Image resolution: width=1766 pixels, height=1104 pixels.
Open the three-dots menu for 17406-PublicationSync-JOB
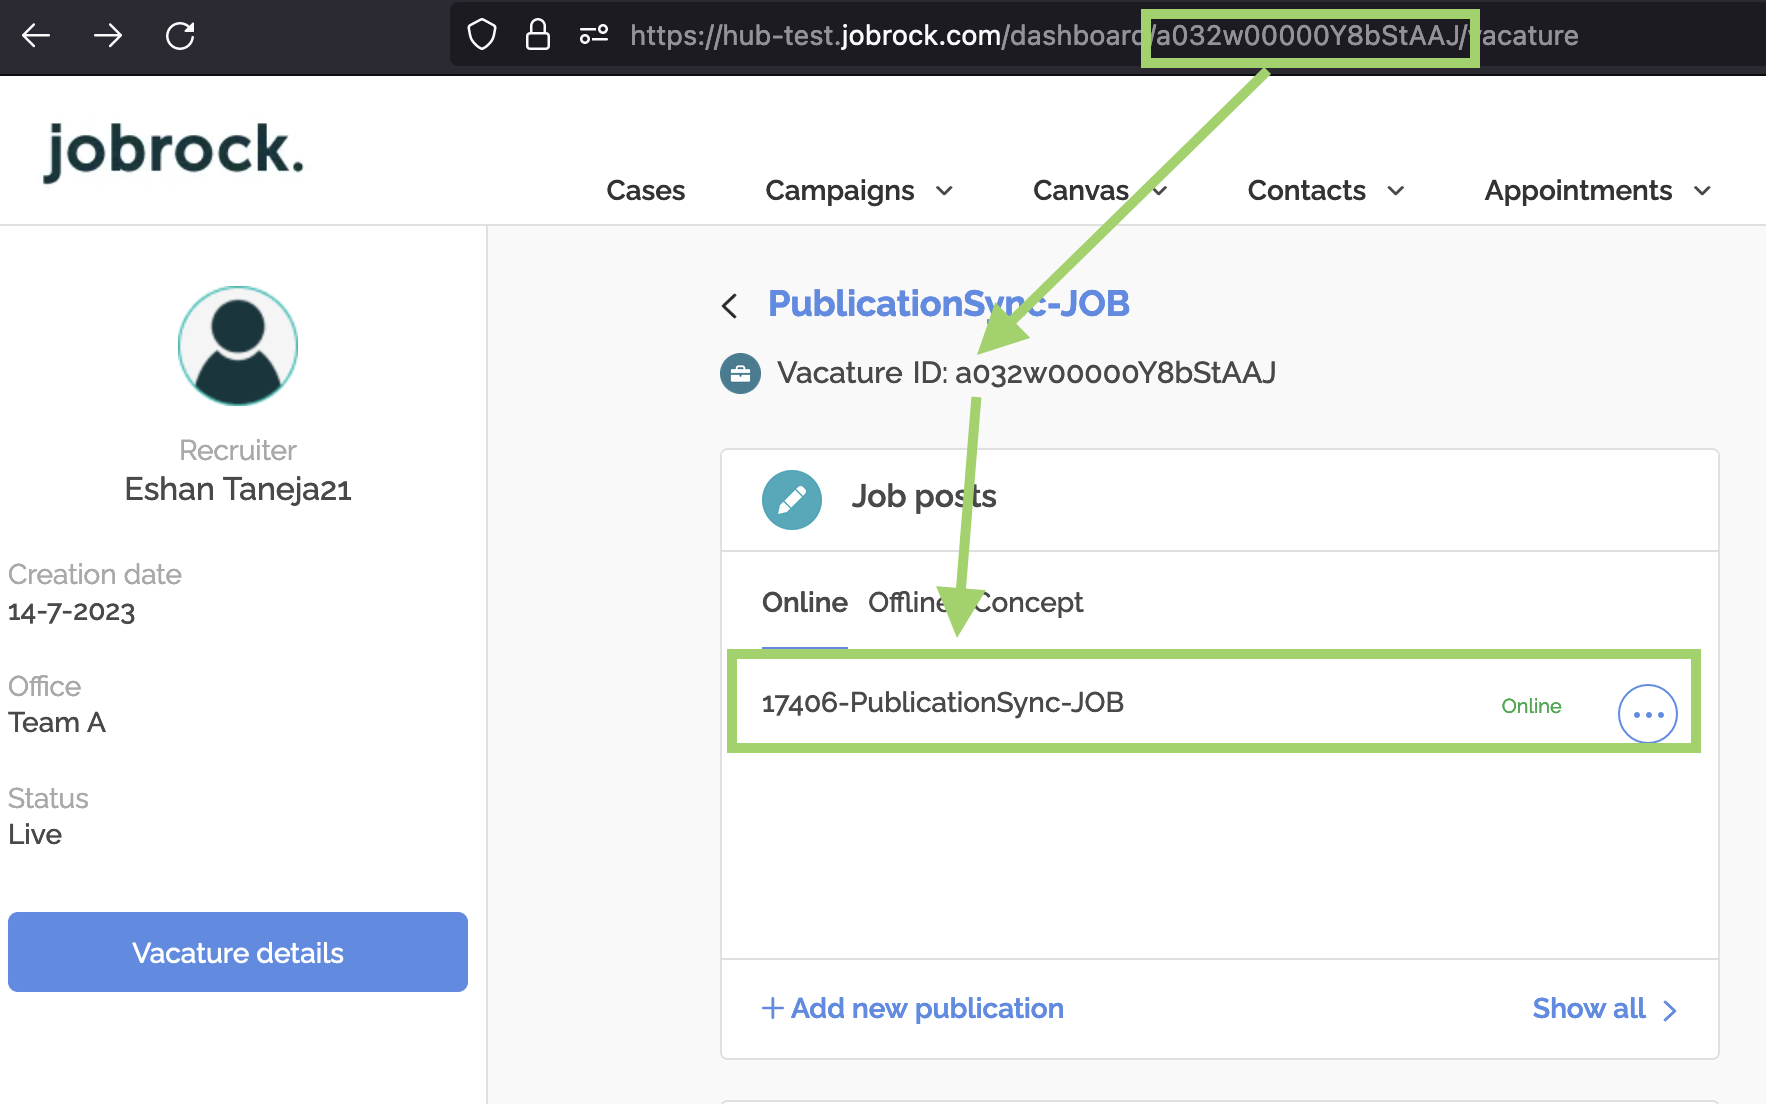click(x=1648, y=714)
